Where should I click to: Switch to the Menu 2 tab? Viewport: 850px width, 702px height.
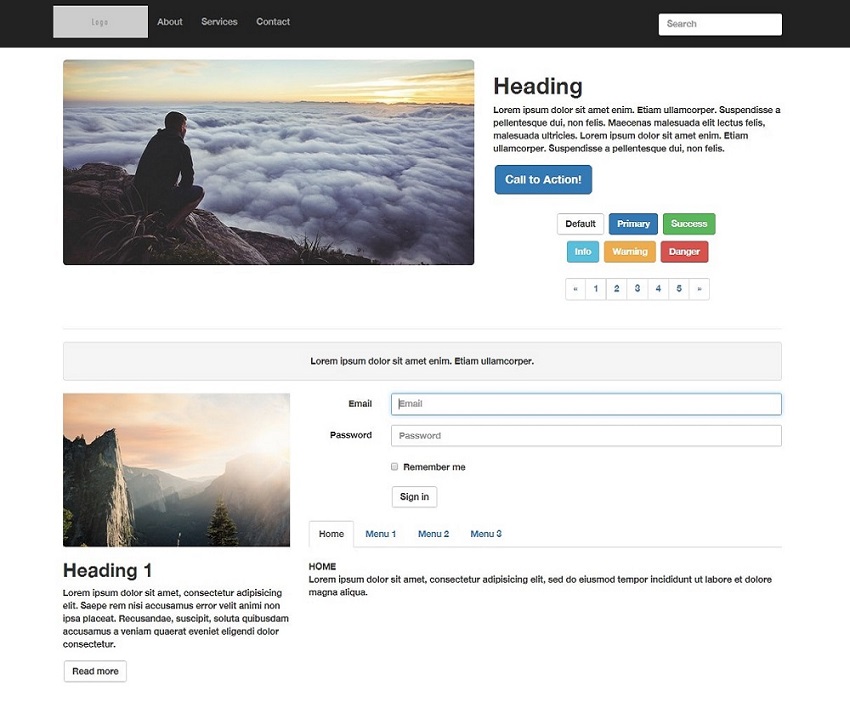tap(433, 534)
